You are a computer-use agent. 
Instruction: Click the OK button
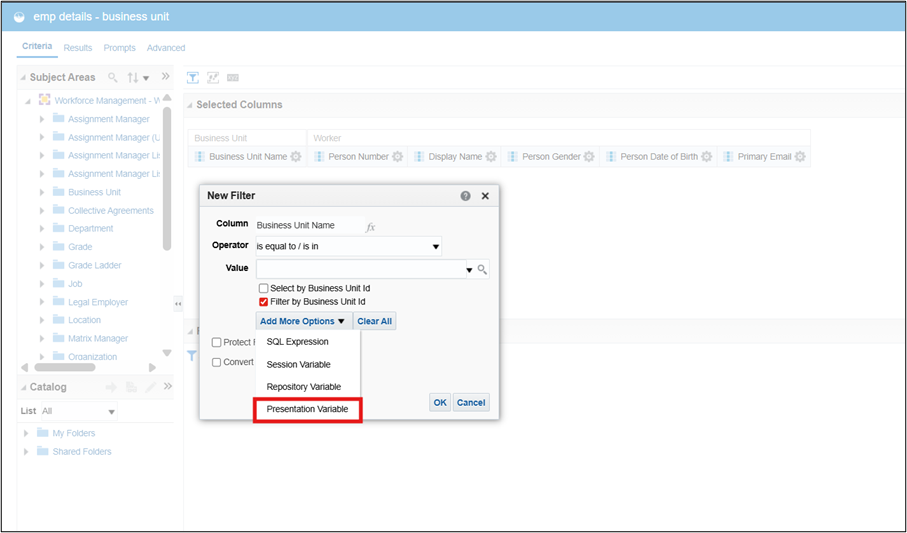click(x=440, y=402)
